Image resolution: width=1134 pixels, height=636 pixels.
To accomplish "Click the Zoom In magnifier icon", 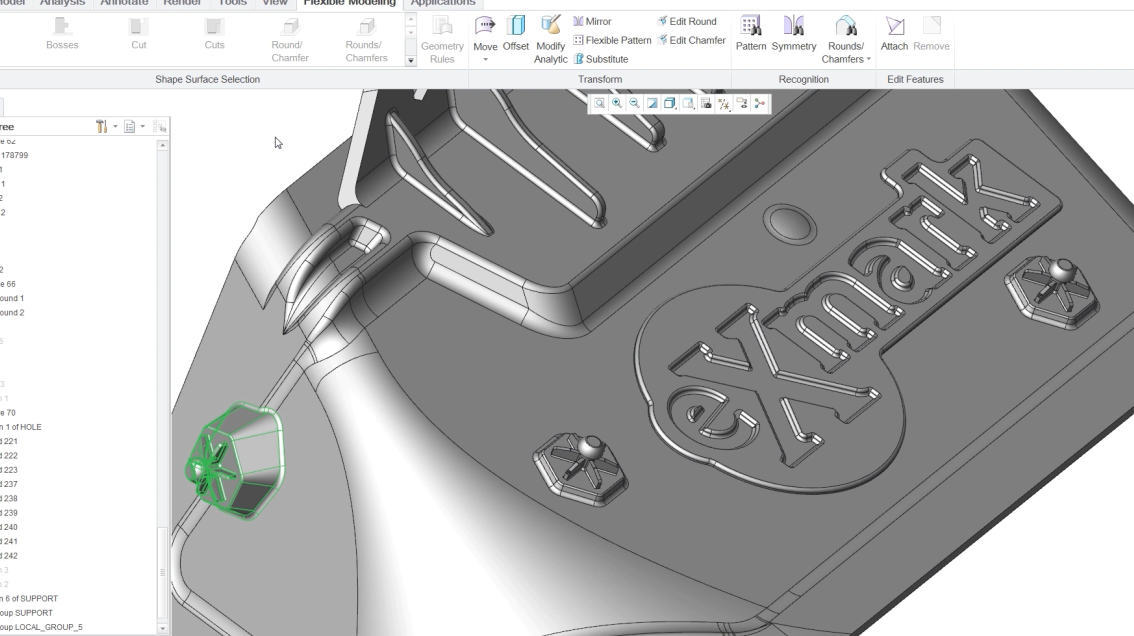I will pos(617,103).
